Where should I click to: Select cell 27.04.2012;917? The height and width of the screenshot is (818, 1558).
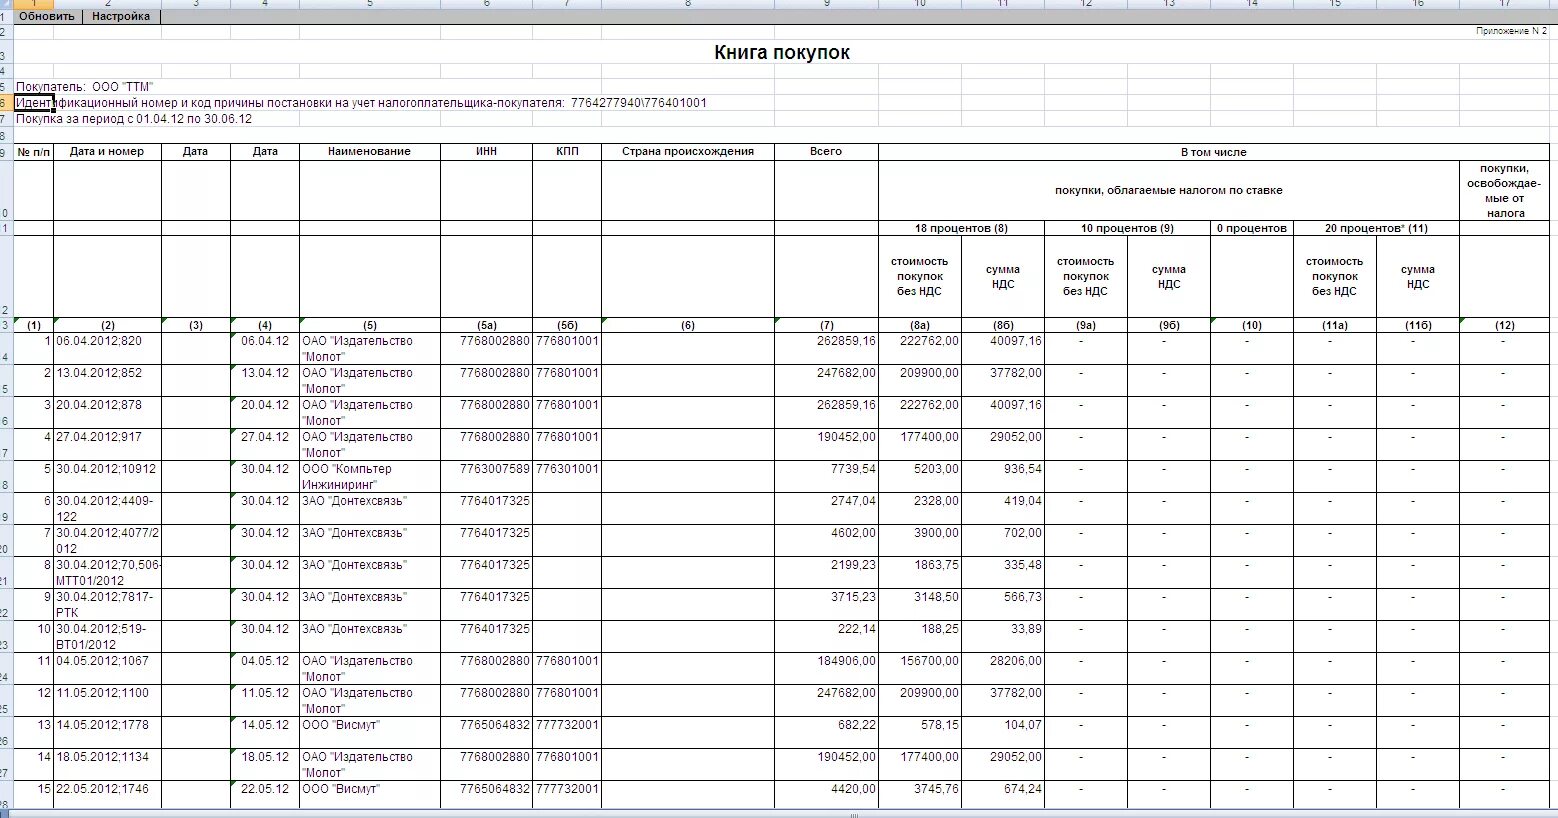107,445
